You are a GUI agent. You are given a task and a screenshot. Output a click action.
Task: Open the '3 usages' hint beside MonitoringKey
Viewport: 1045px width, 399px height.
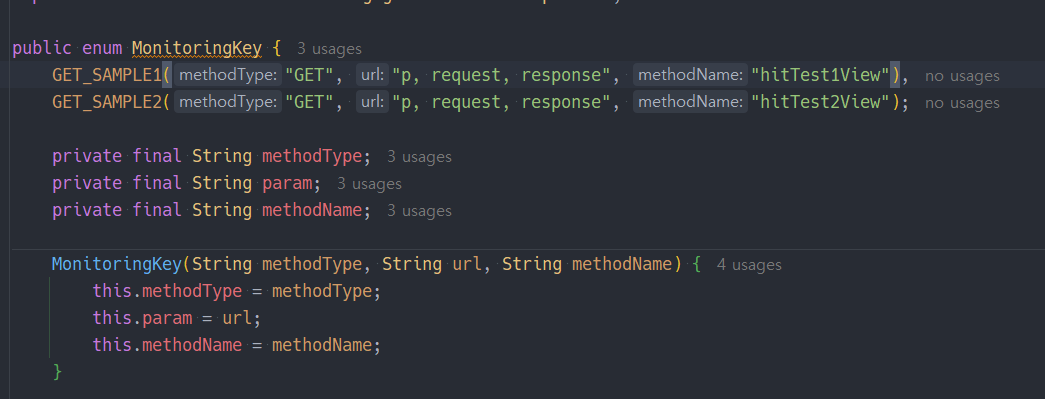pos(329,49)
